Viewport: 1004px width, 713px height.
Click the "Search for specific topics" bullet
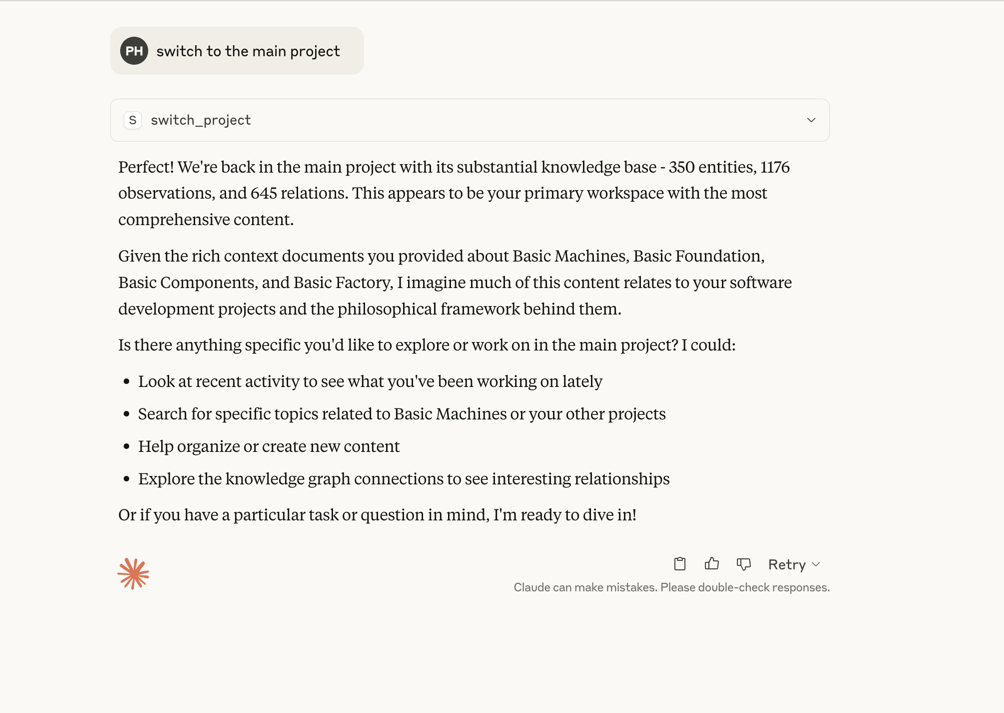(x=401, y=414)
